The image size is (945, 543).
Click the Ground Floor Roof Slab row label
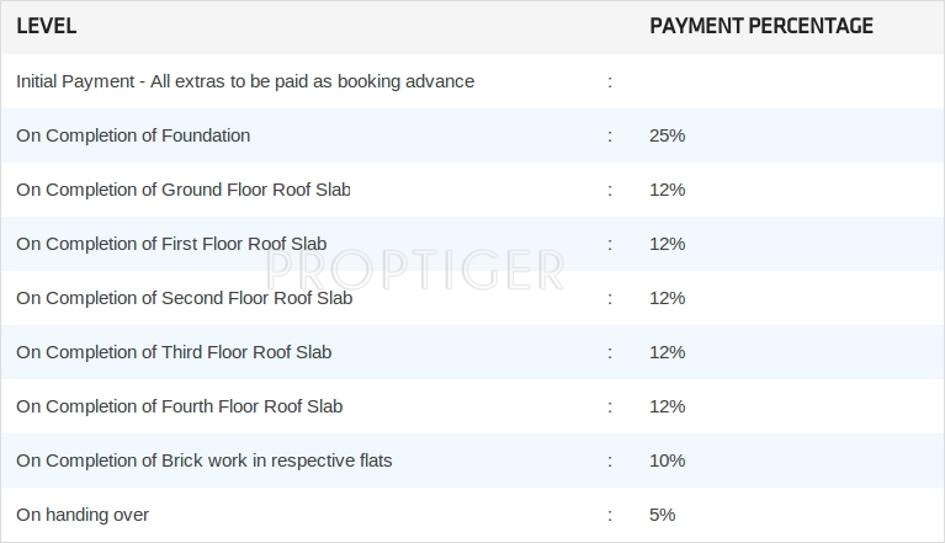click(x=183, y=189)
